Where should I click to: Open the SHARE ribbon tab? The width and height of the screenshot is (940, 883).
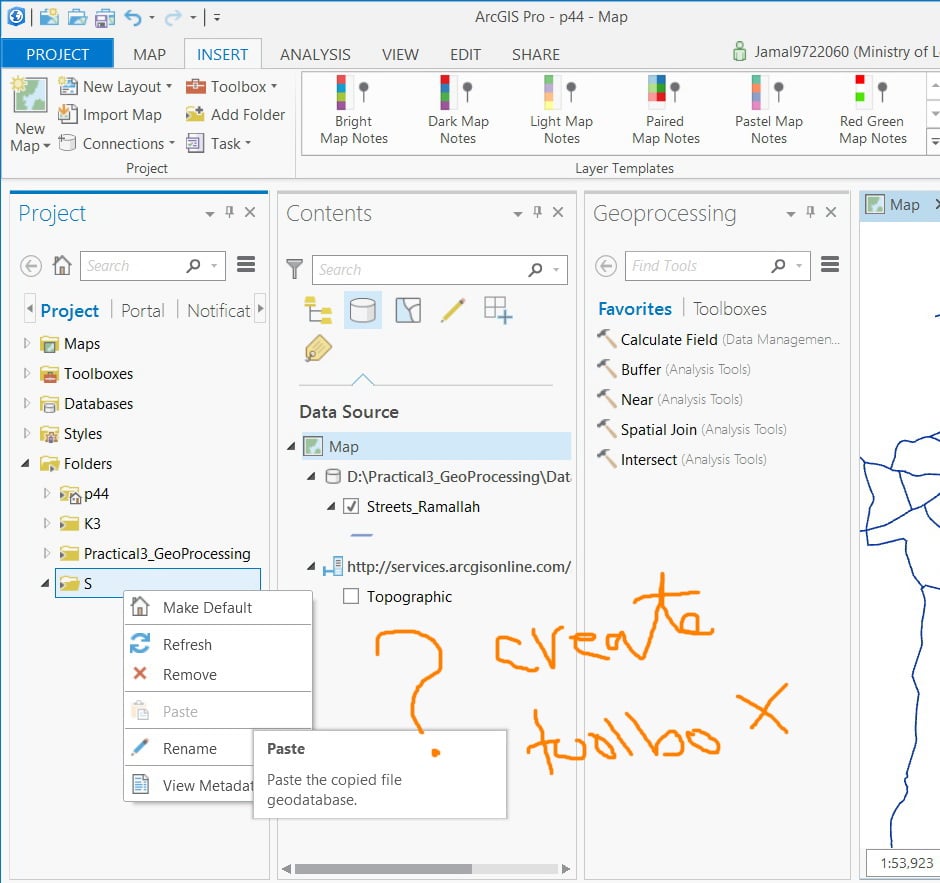tap(536, 54)
